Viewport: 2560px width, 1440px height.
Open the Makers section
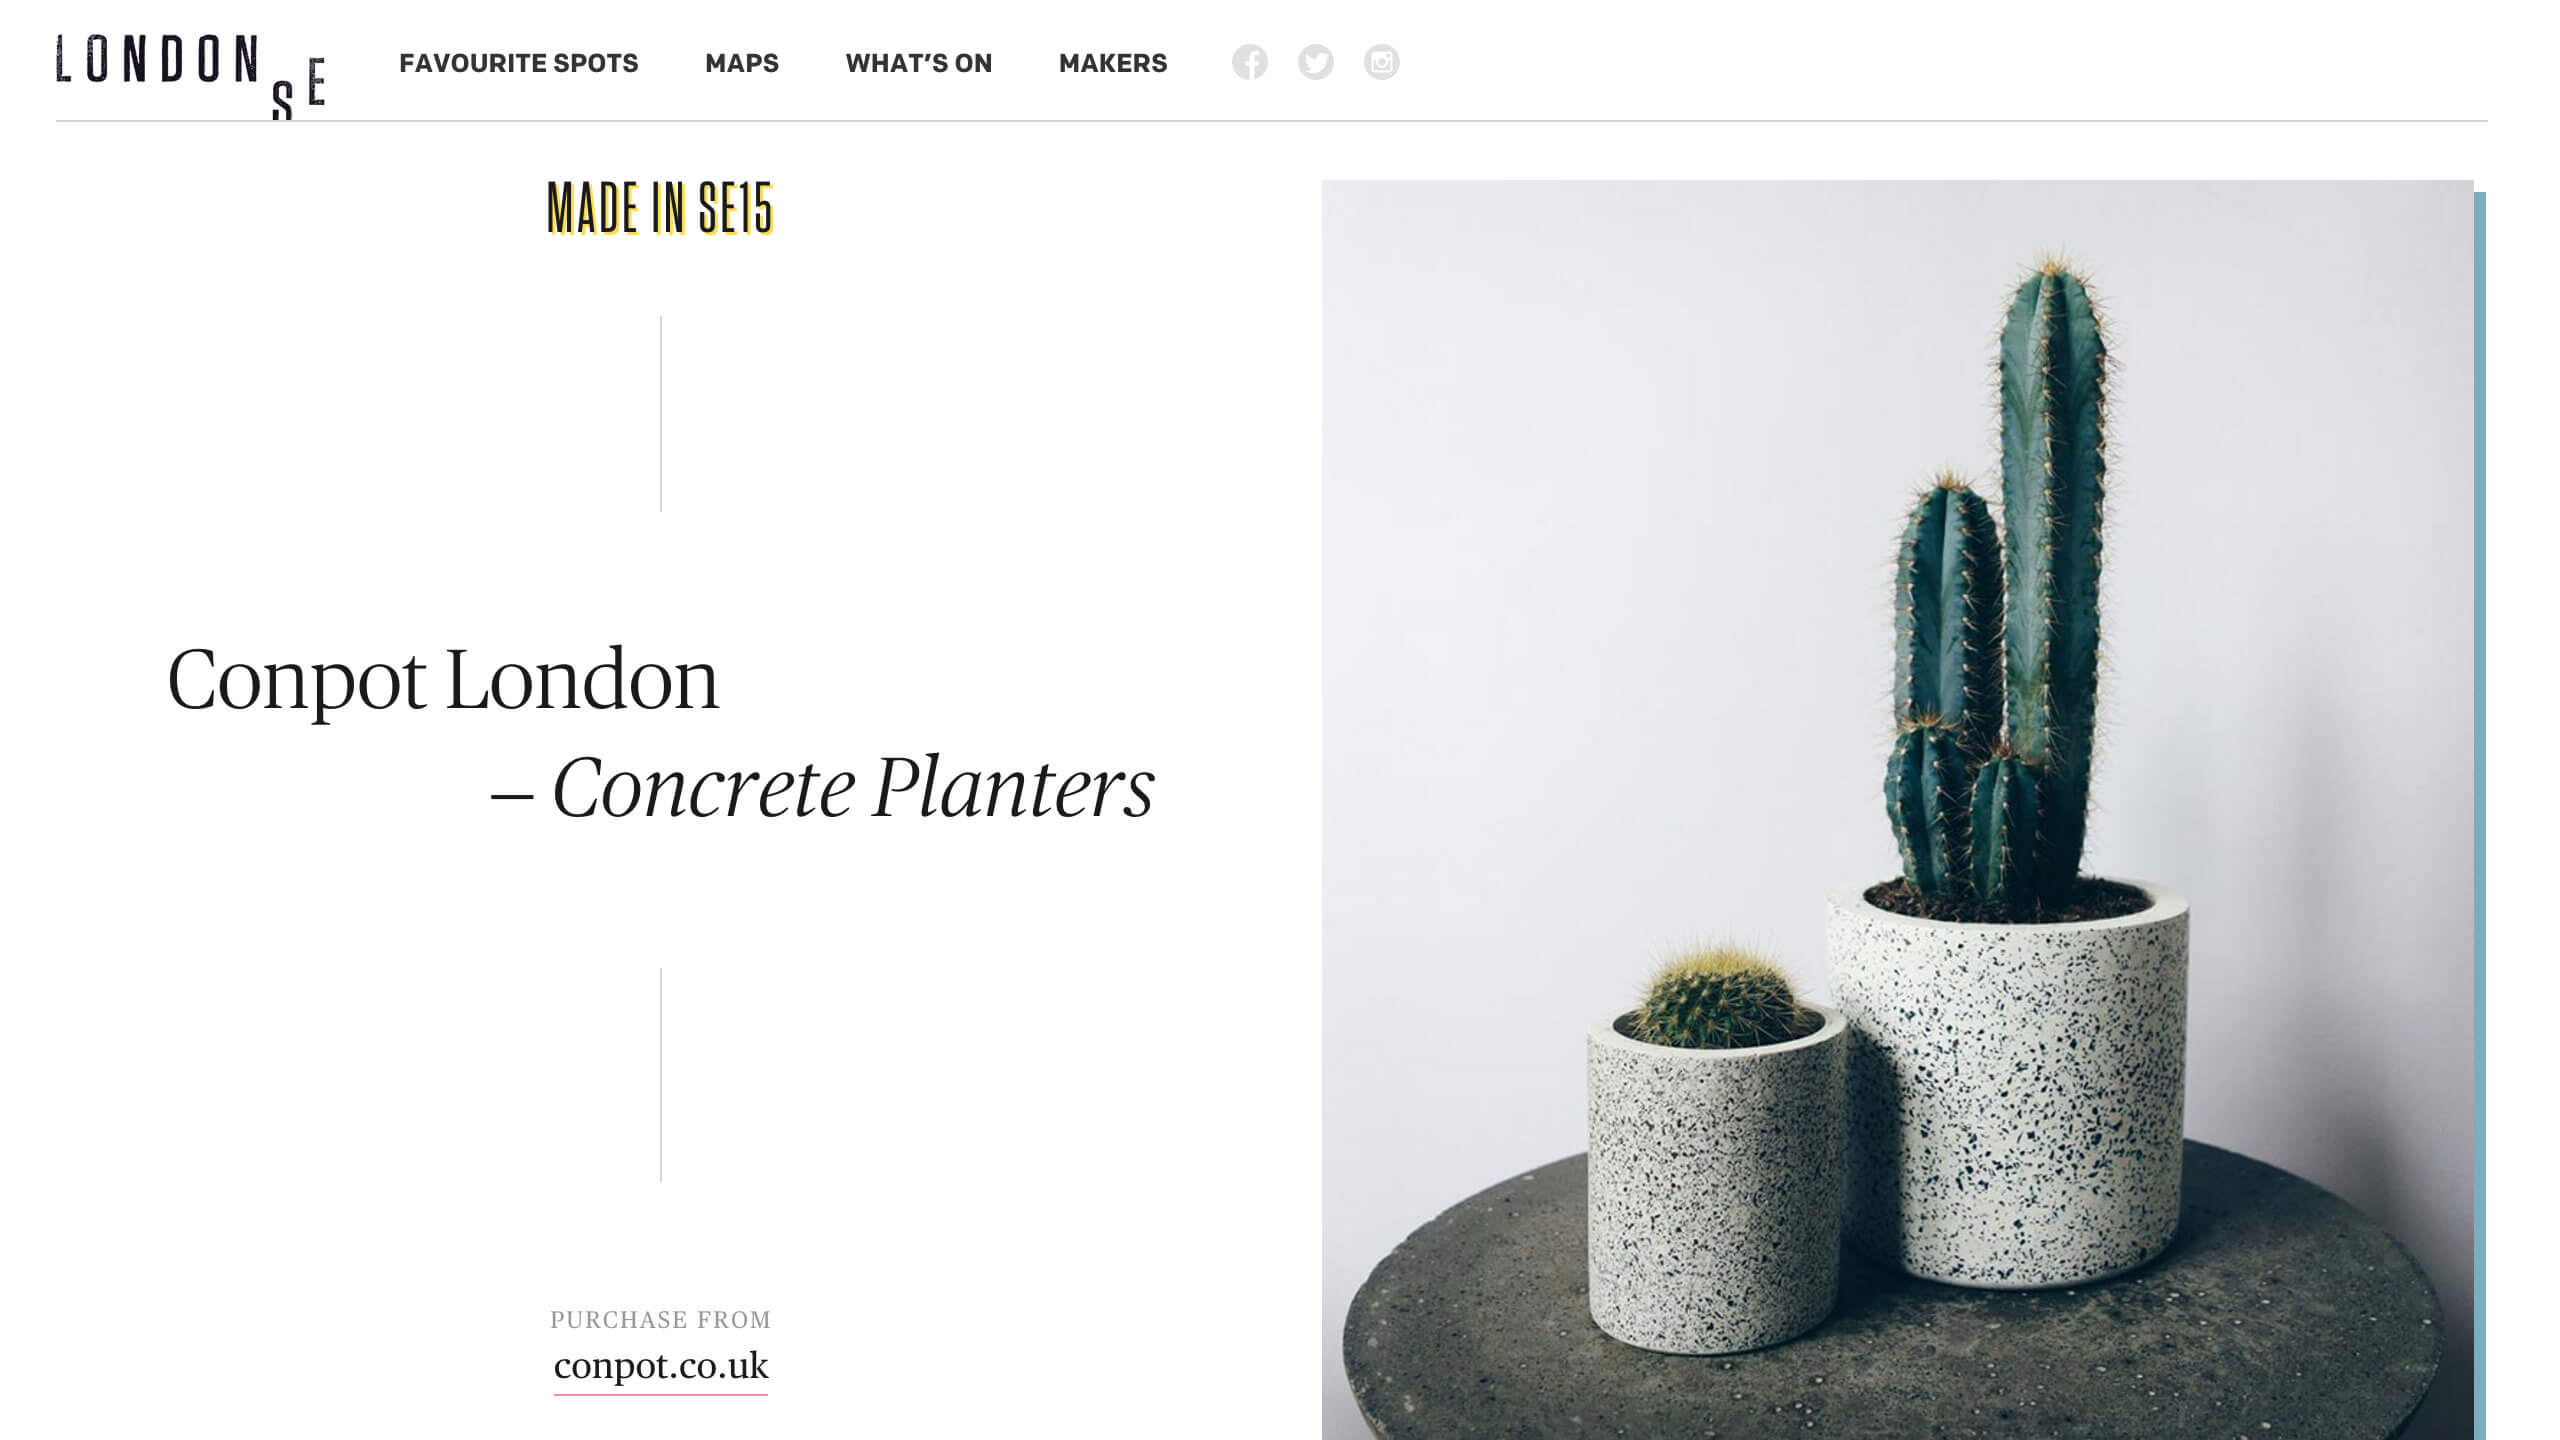(x=1113, y=63)
